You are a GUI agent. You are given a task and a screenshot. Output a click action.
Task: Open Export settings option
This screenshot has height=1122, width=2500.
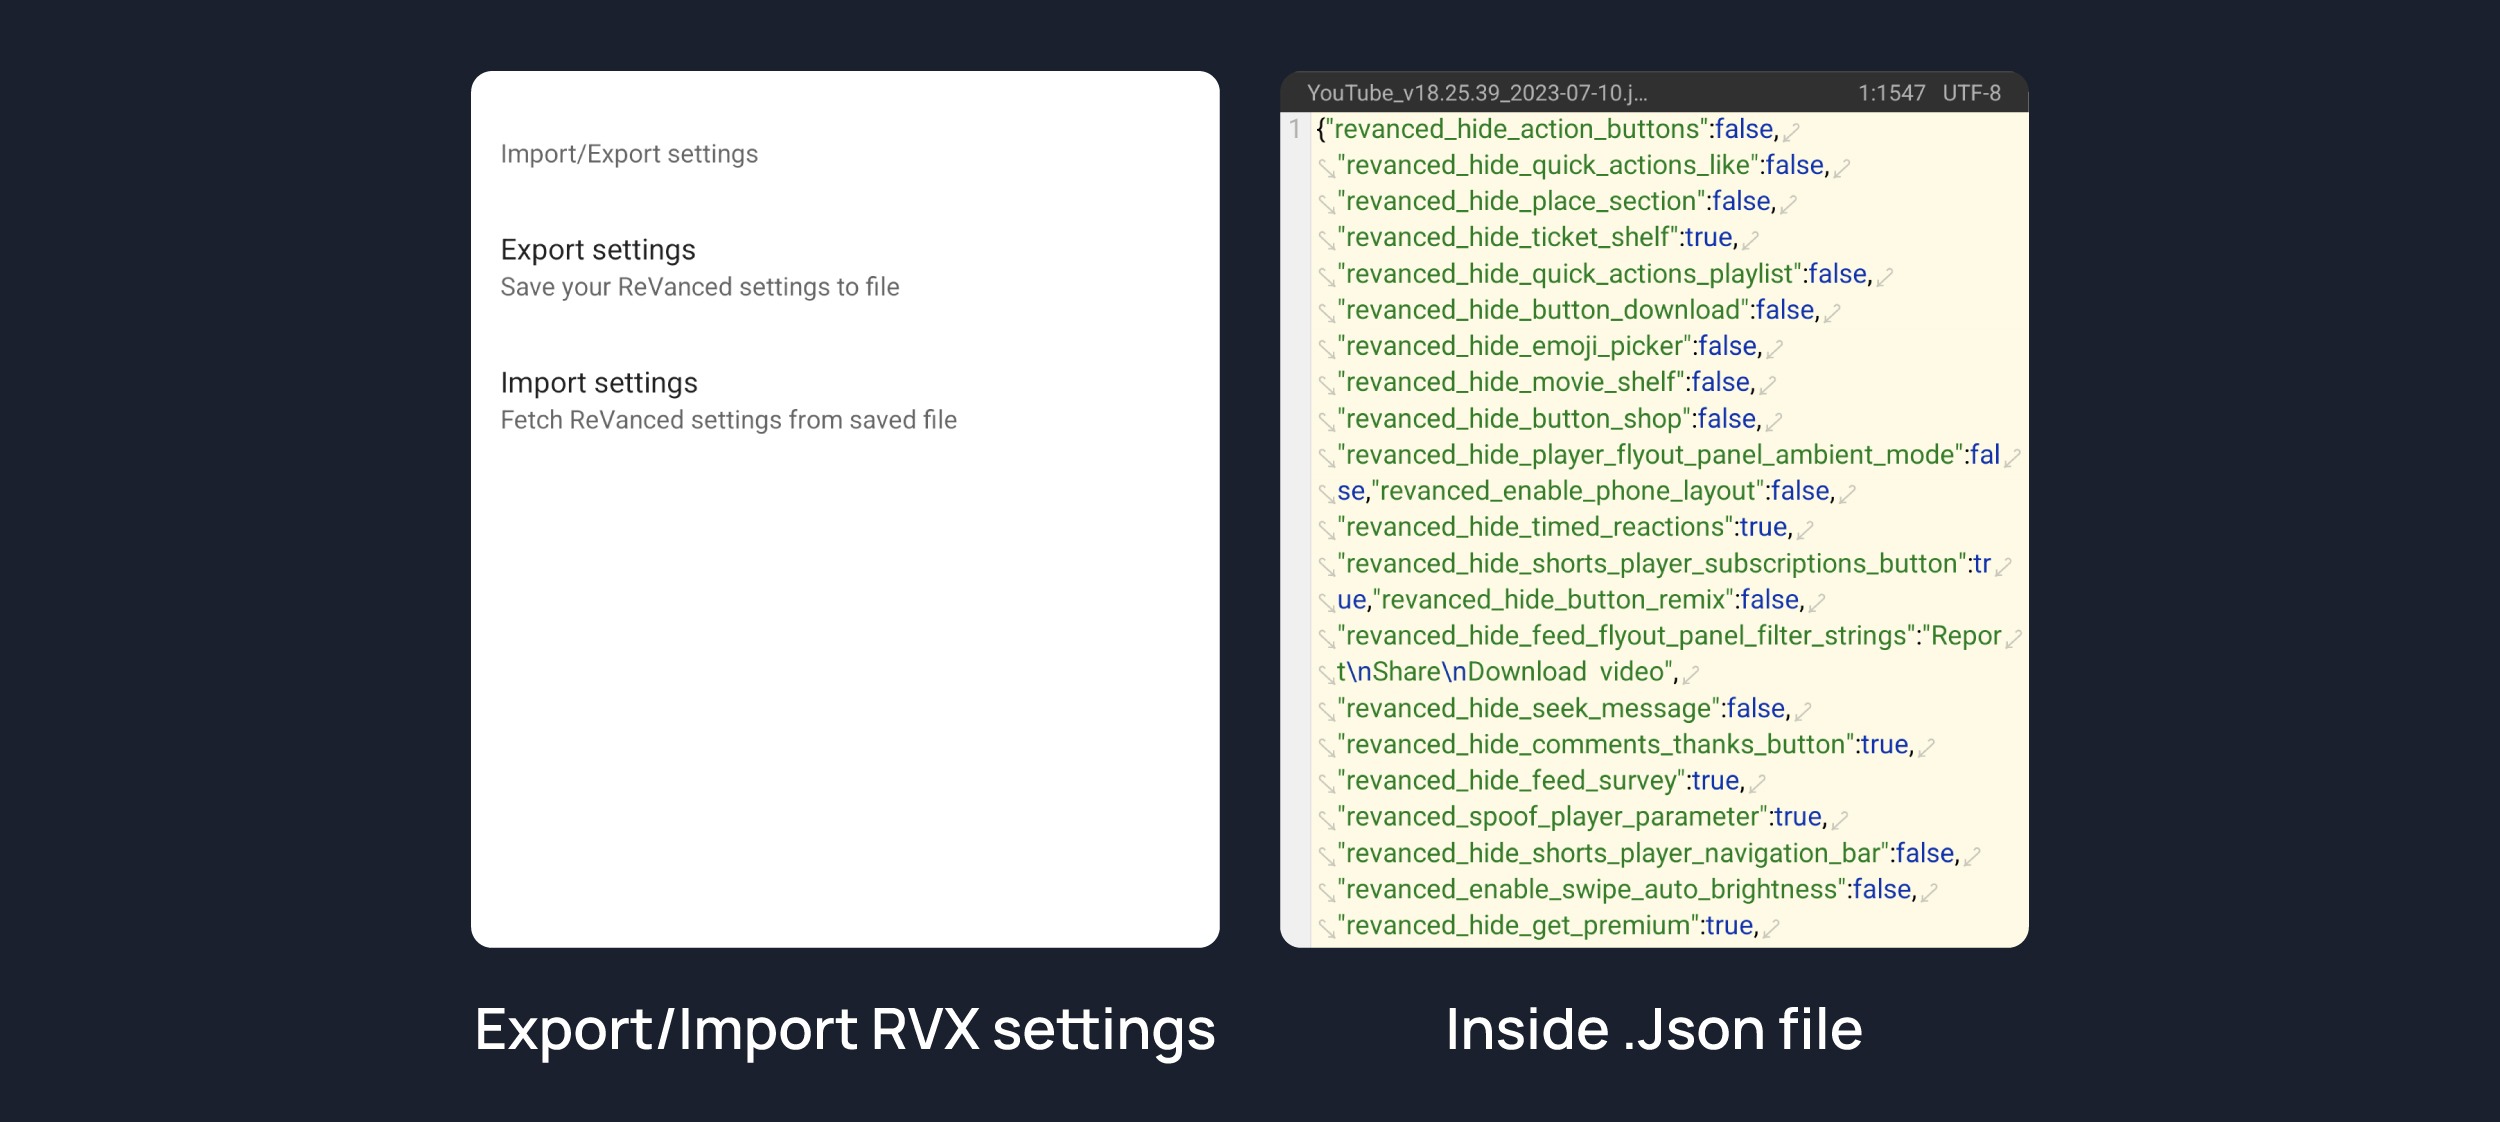pos(598,250)
